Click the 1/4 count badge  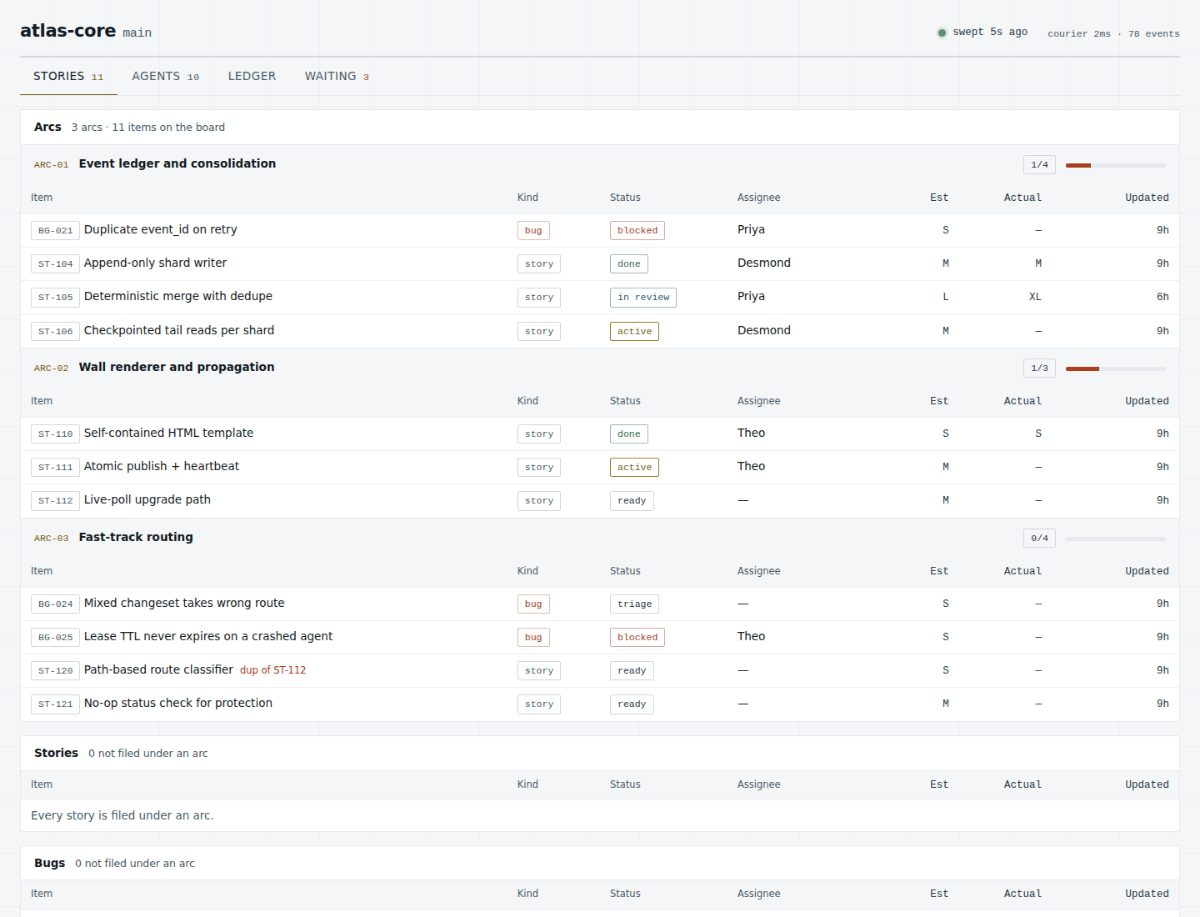point(1039,165)
